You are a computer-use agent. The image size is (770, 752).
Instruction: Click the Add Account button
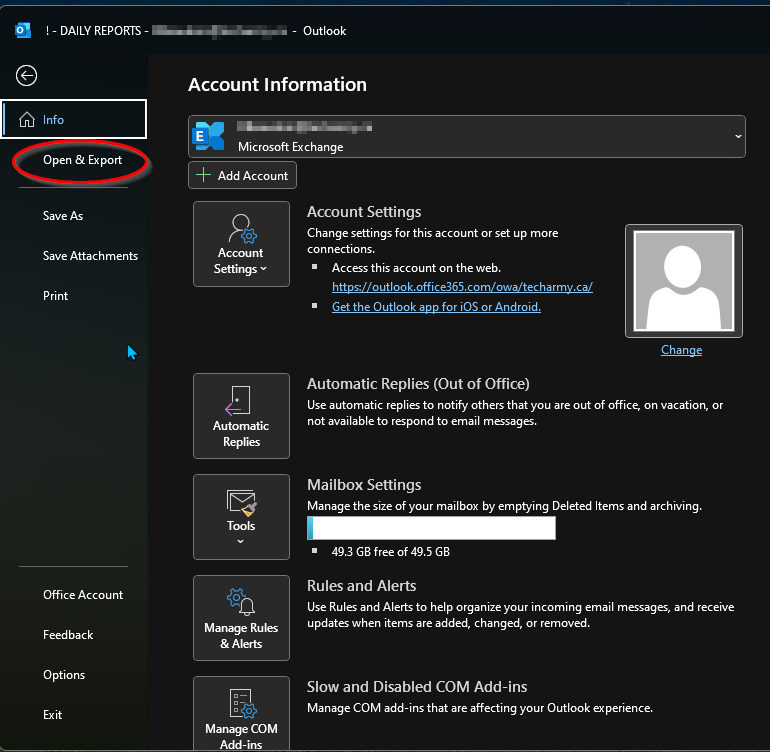pos(242,175)
